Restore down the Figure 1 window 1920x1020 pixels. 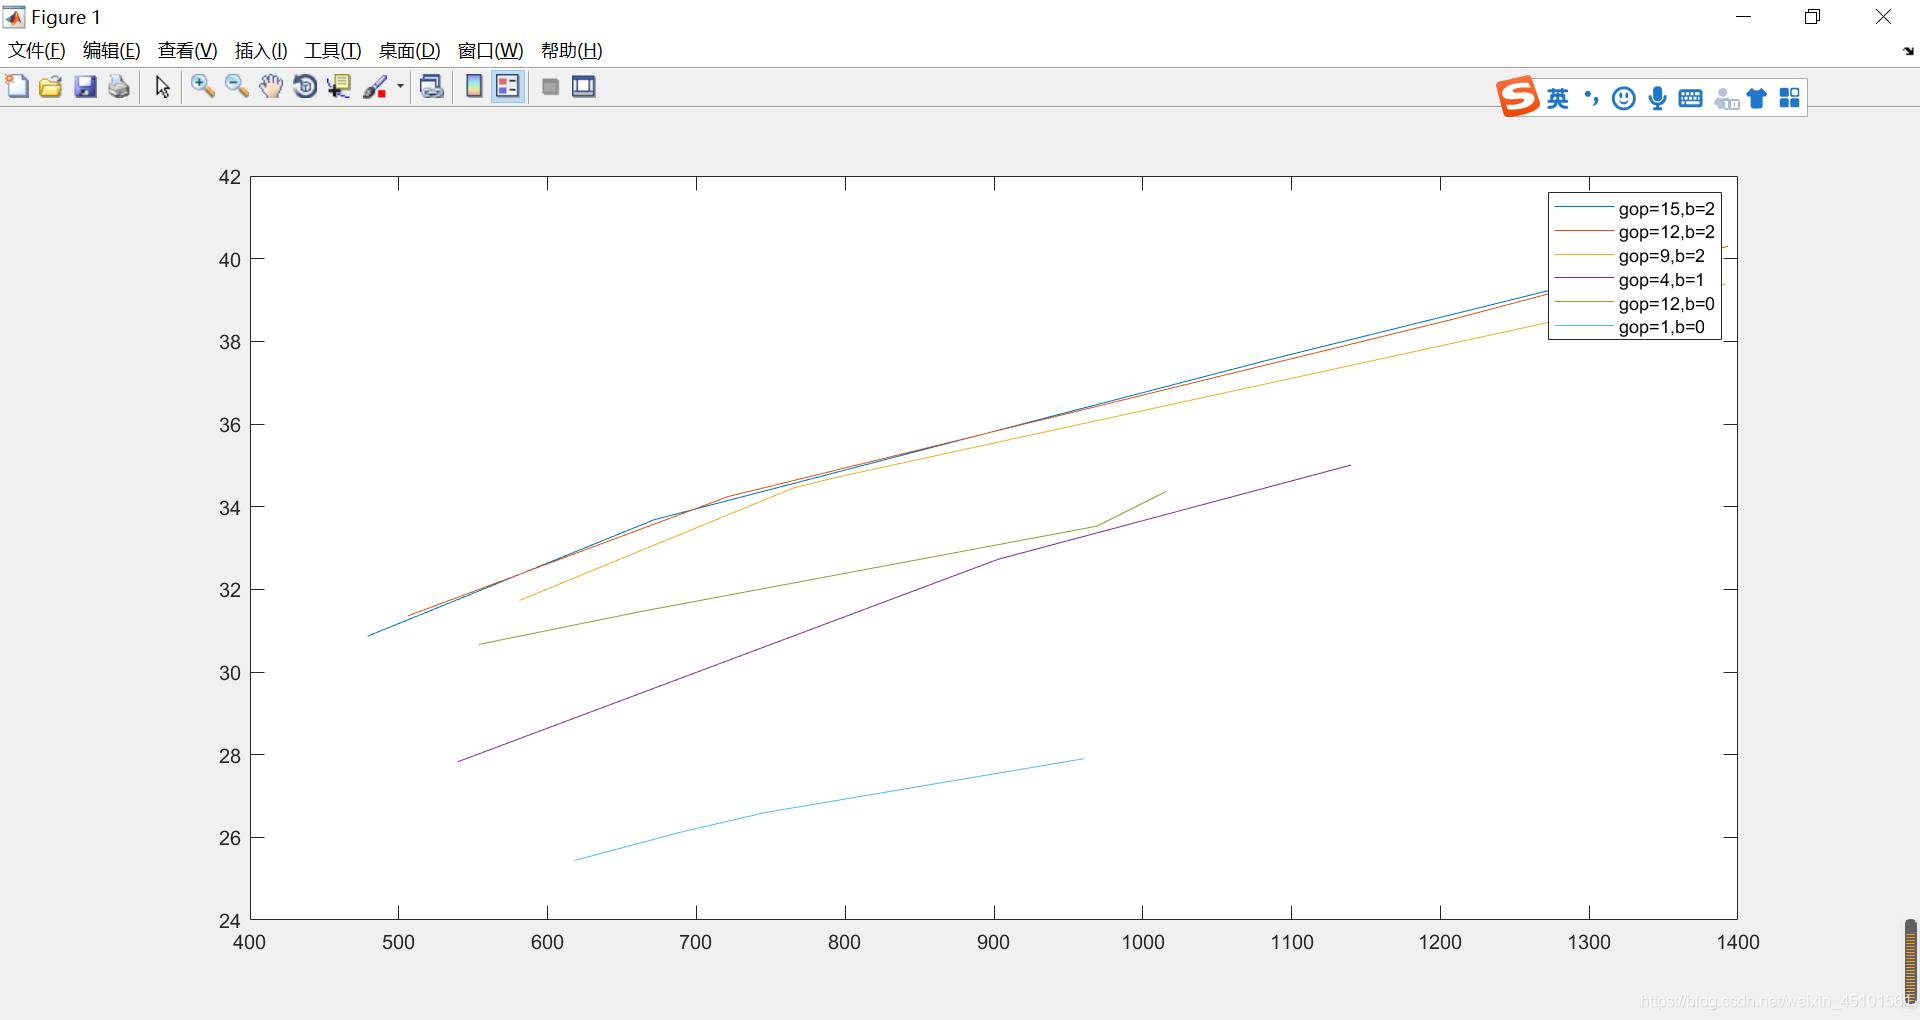click(1812, 17)
